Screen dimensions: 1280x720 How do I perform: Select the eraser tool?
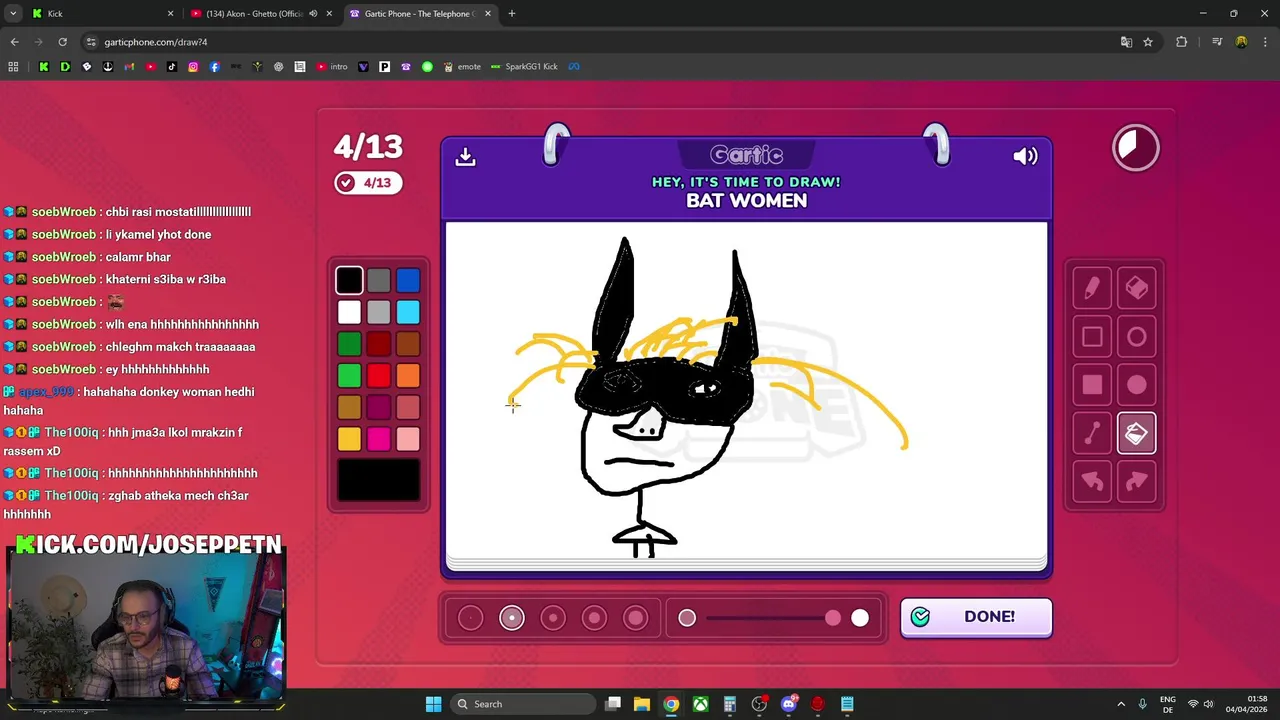(1137, 288)
